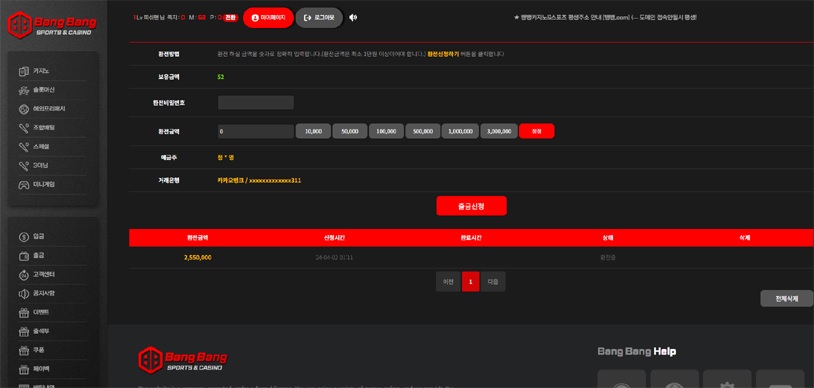
Task: Open the 공지사항 megaphone icon
Action: (24, 293)
